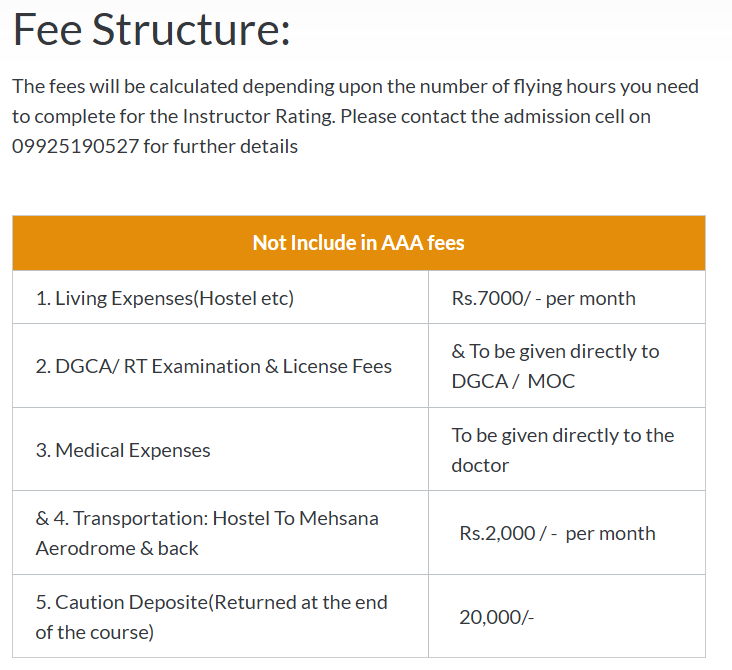Viewport: 732px width, 670px height.
Task: Click the Fee Structure heading
Action: pyautogui.click(x=151, y=31)
